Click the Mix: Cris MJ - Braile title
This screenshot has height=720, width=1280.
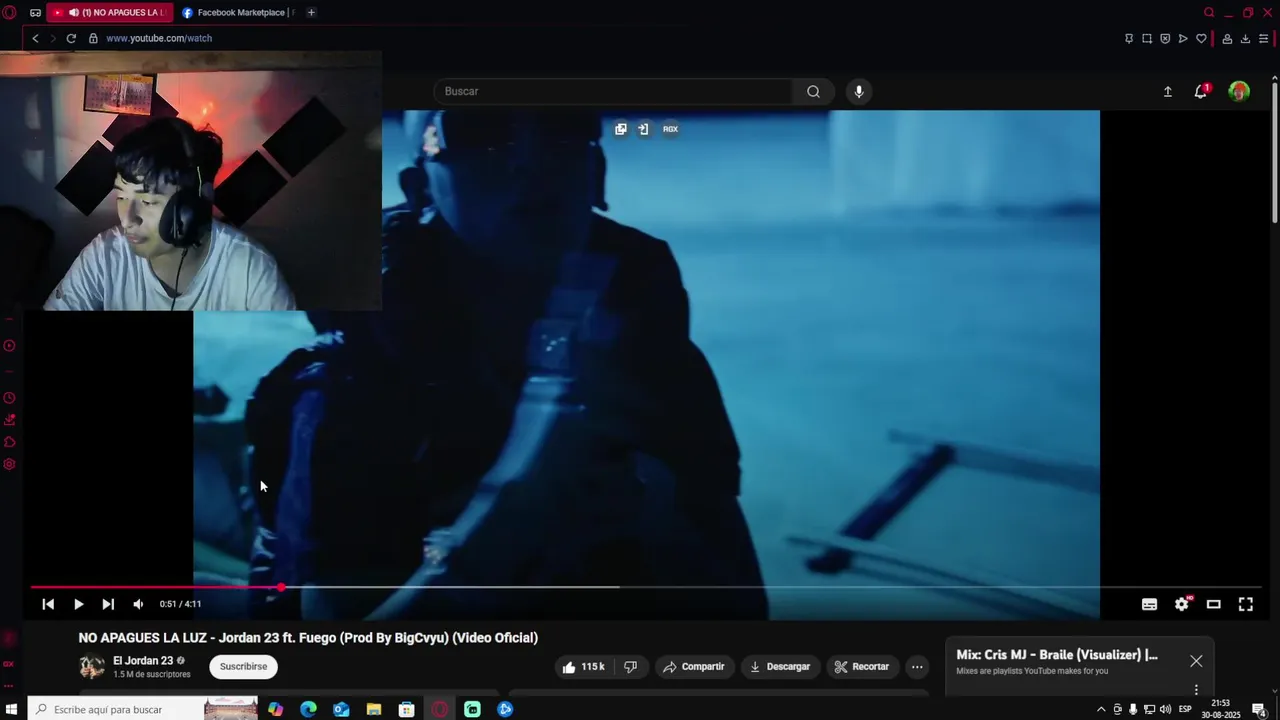click(1057, 655)
